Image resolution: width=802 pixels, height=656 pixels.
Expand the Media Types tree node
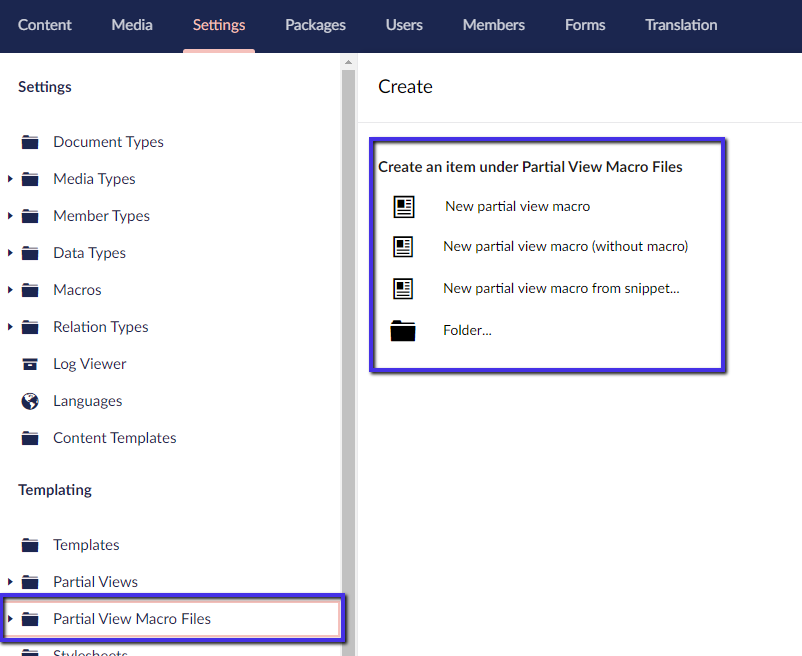tap(10, 179)
